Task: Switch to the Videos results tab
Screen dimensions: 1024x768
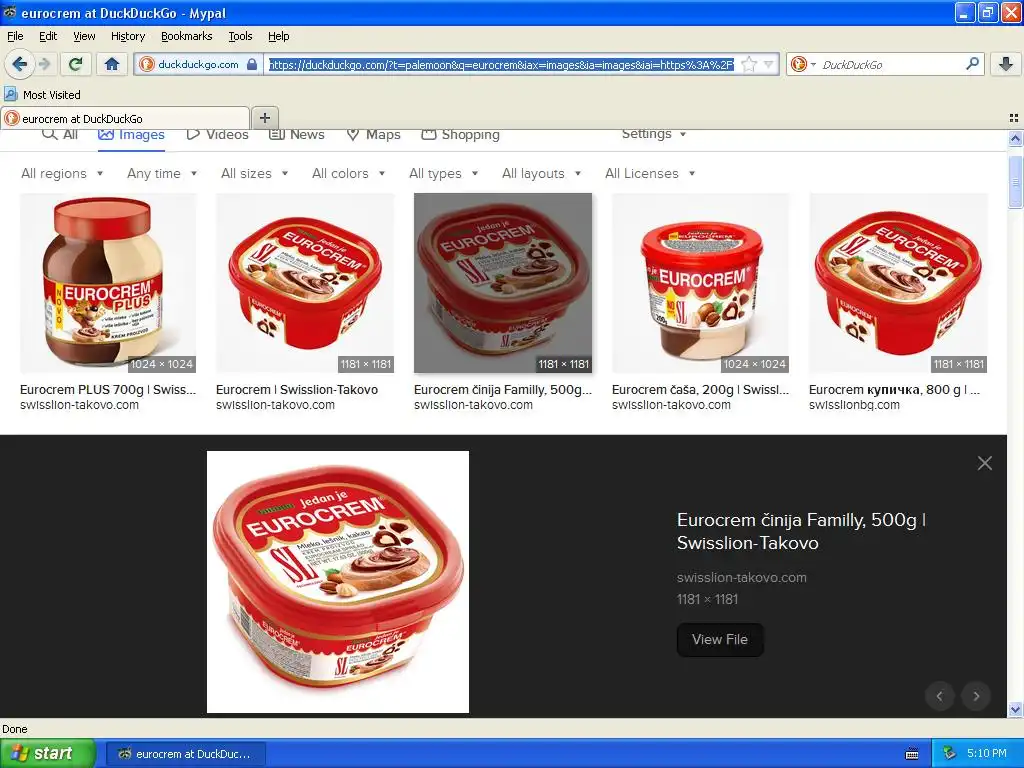Action: click(x=217, y=135)
